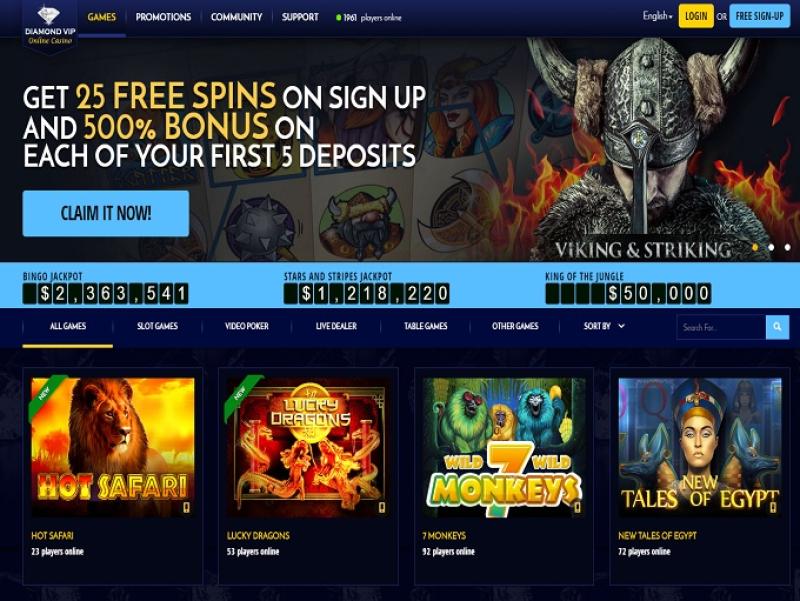Select the second carousel slide dot
Screen dimensions: 800x601
coord(771,247)
